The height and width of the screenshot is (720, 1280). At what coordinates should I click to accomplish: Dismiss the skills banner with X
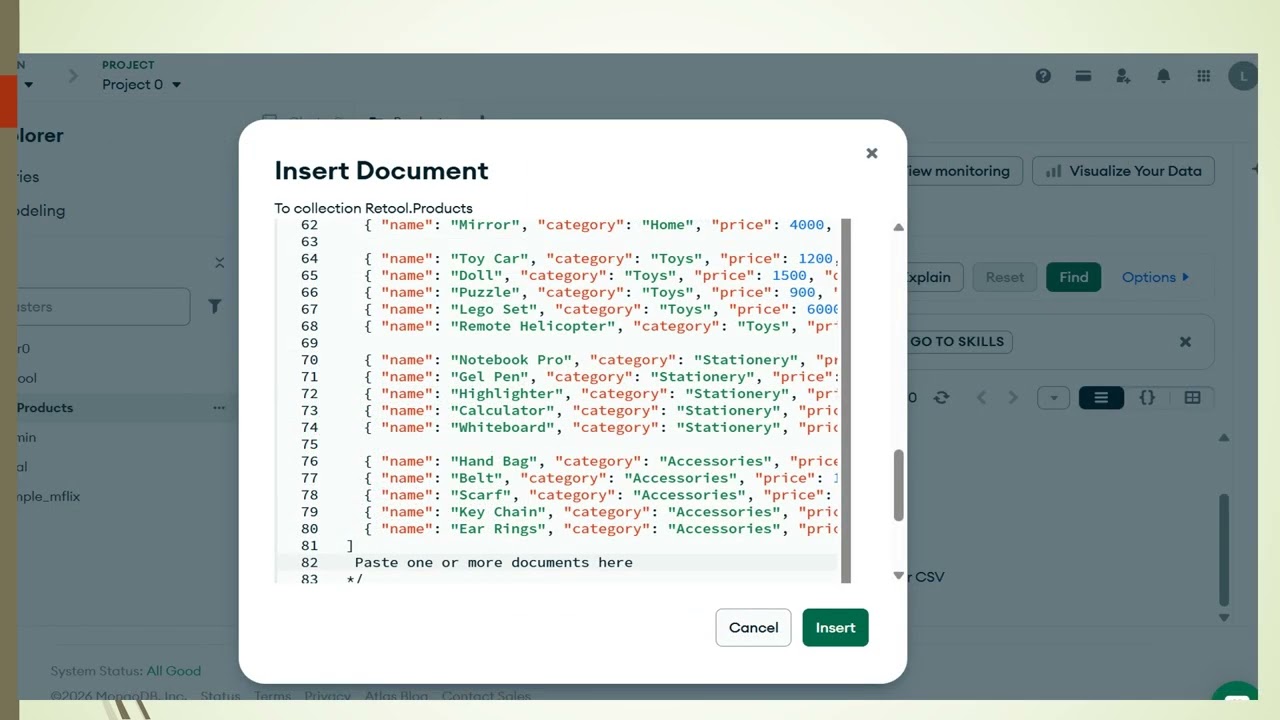coord(1185,342)
